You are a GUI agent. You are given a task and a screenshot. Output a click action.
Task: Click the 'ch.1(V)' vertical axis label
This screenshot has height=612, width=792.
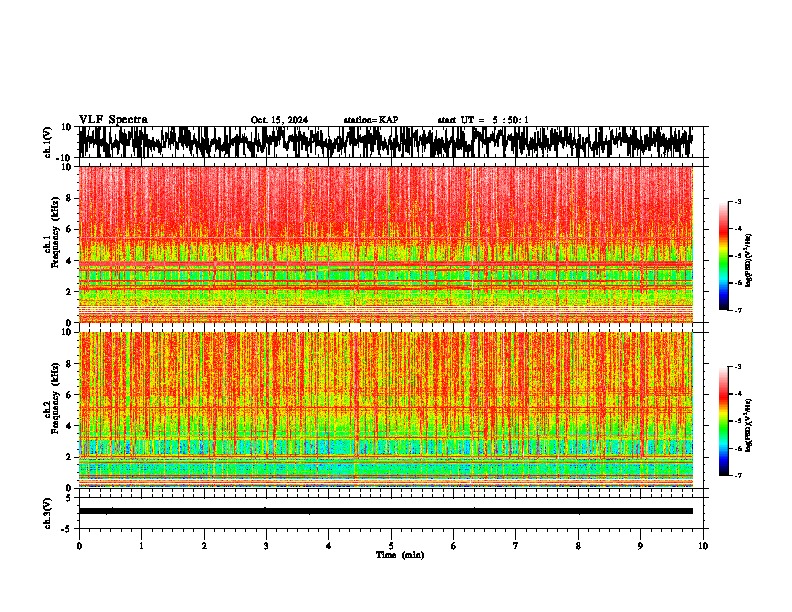coord(48,142)
